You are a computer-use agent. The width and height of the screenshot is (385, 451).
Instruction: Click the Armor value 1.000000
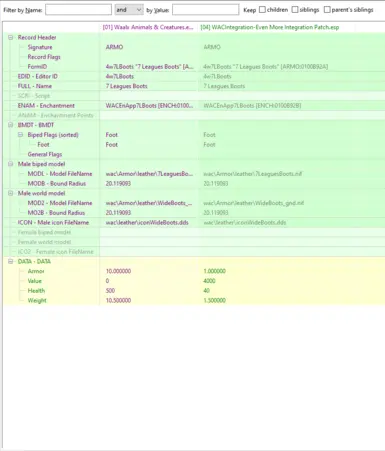pyautogui.click(x=215, y=271)
